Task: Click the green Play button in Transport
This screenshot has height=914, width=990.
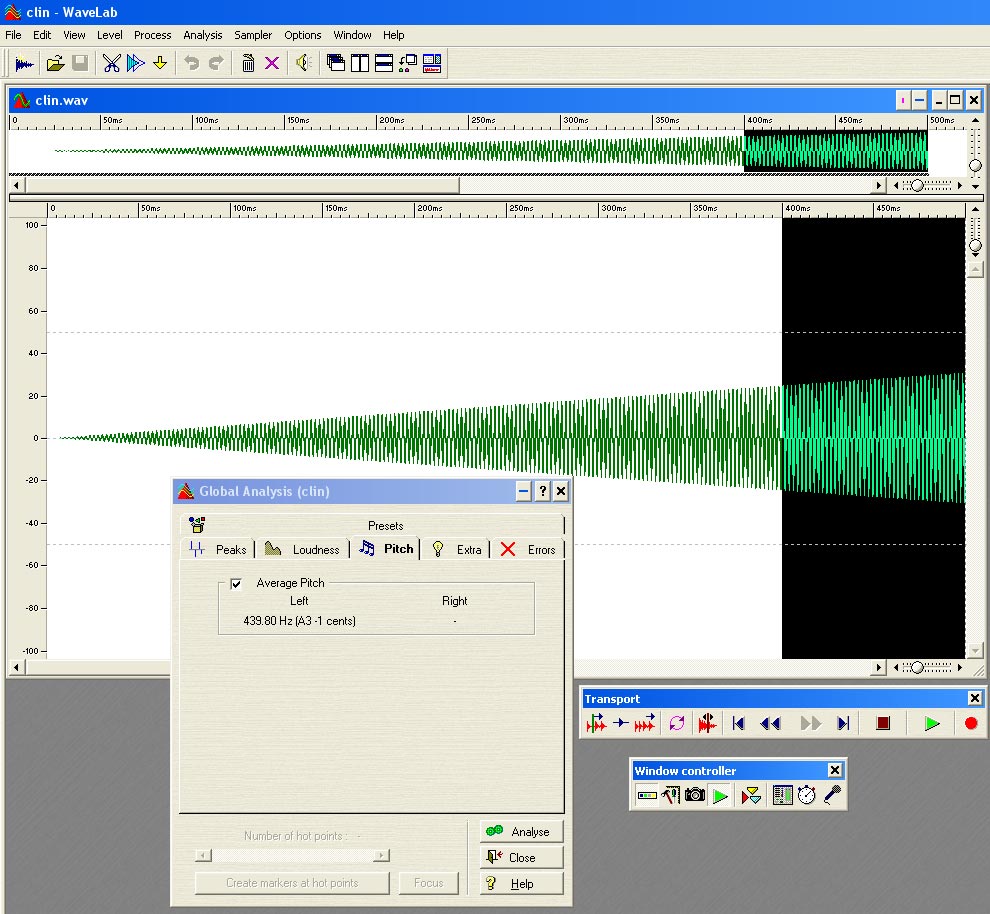Action: [x=932, y=724]
